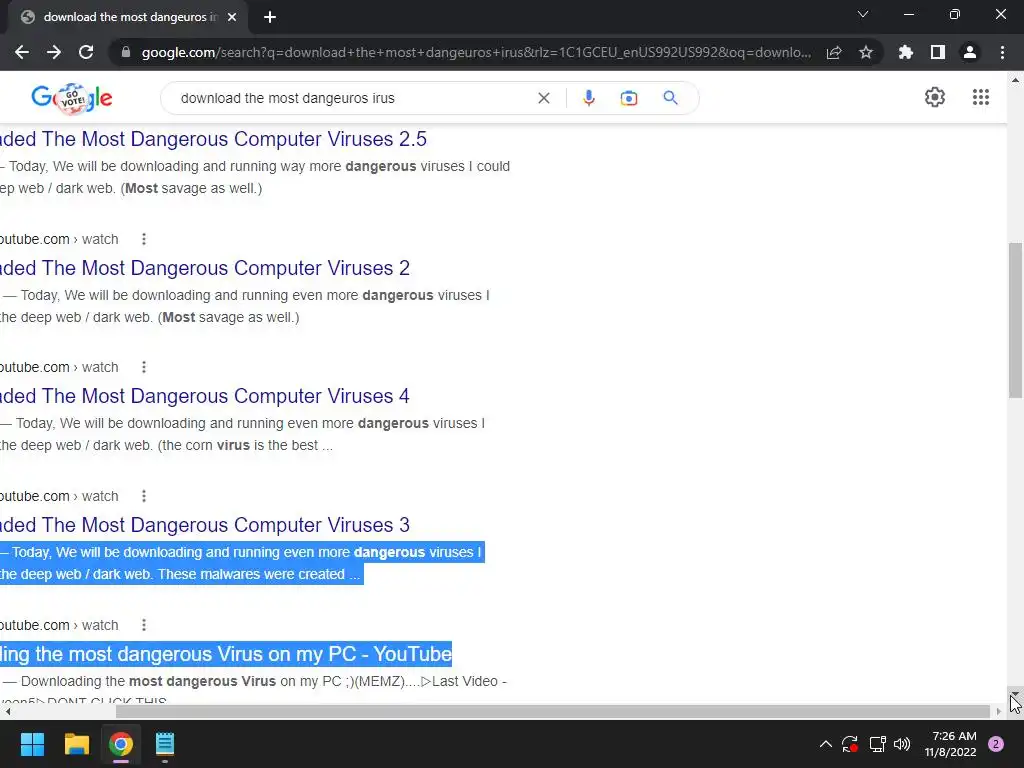
Task: Open Chrome's three-dot menu
Action: 1002,52
